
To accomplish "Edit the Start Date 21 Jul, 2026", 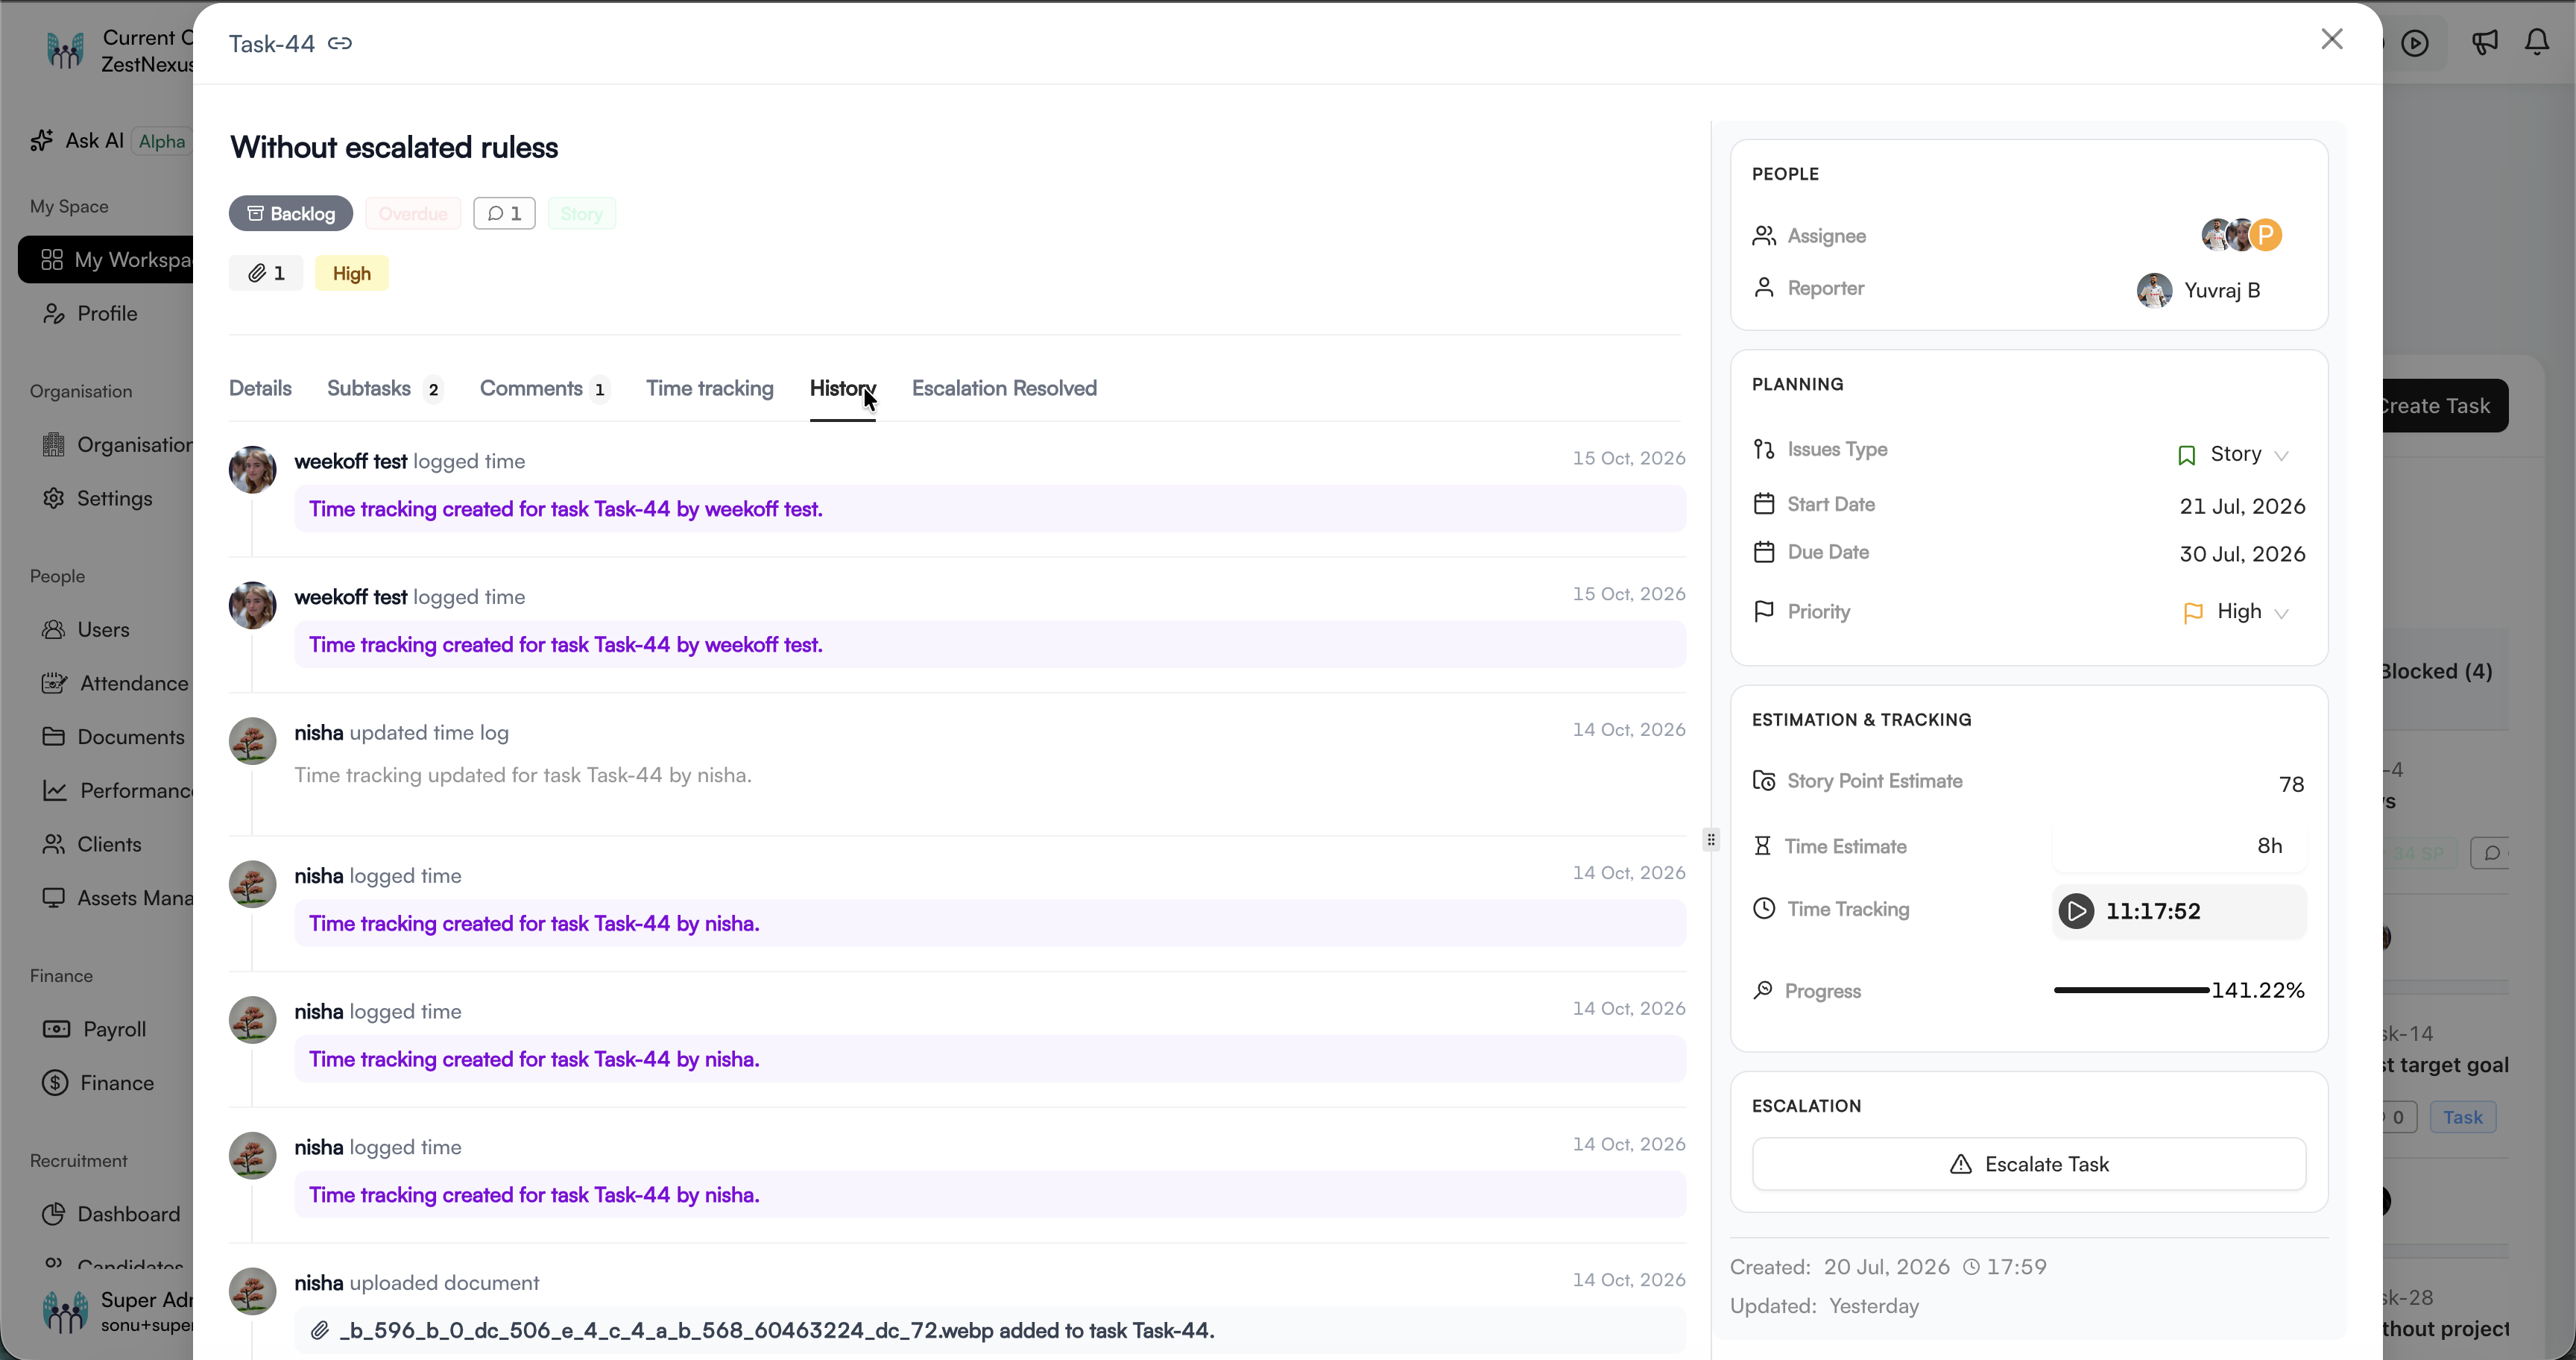I will coord(2242,506).
